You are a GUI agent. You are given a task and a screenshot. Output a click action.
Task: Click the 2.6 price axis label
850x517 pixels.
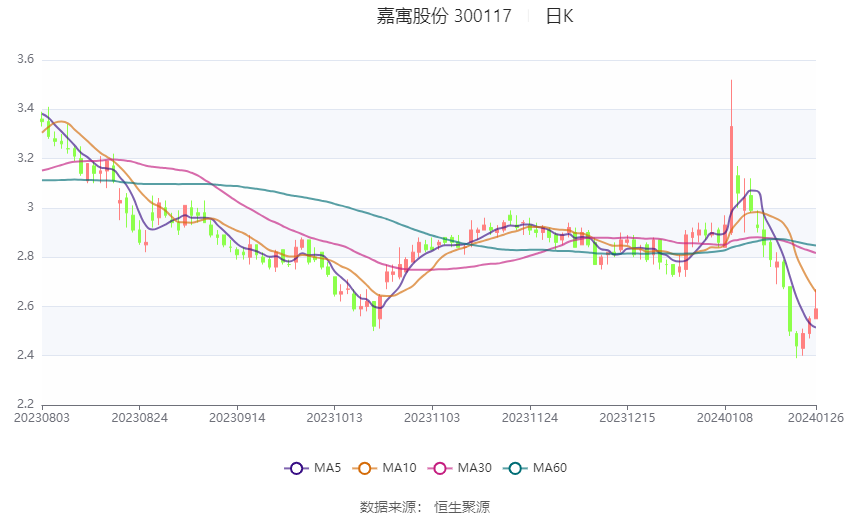click(25, 306)
